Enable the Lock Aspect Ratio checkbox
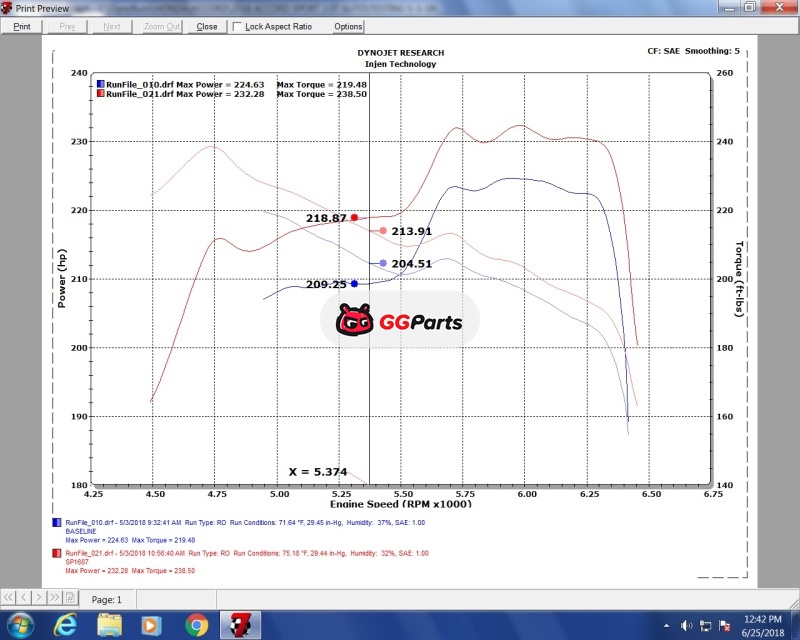This screenshot has height=640, width=800. pyautogui.click(x=237, y=27)
